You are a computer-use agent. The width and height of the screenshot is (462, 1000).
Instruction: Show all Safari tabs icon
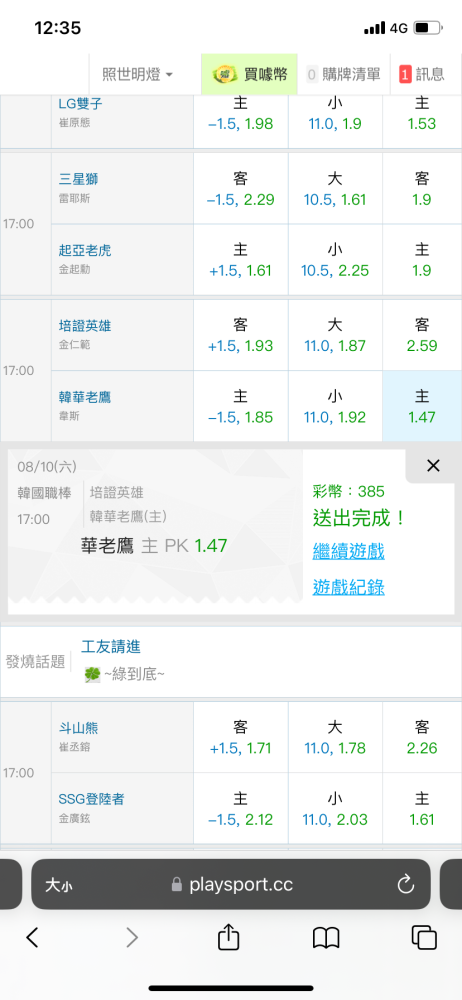424,937
